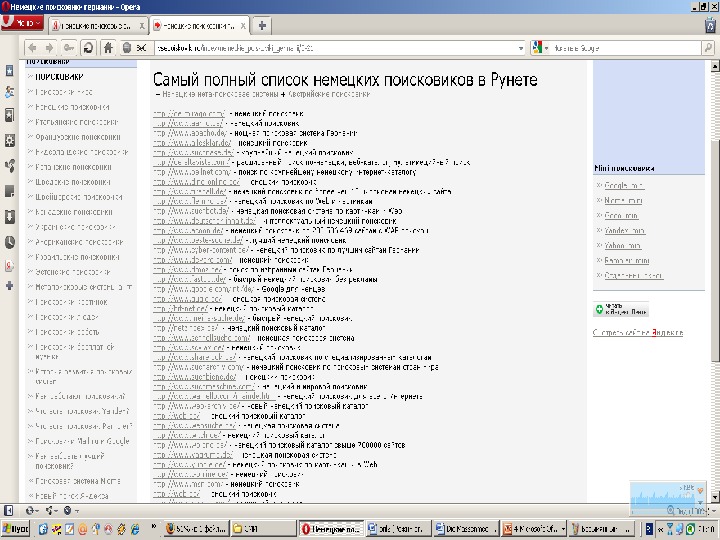Open sidebar item about Yandex search
This screenshot has height=540, width=720.
(x=72, y=496)
